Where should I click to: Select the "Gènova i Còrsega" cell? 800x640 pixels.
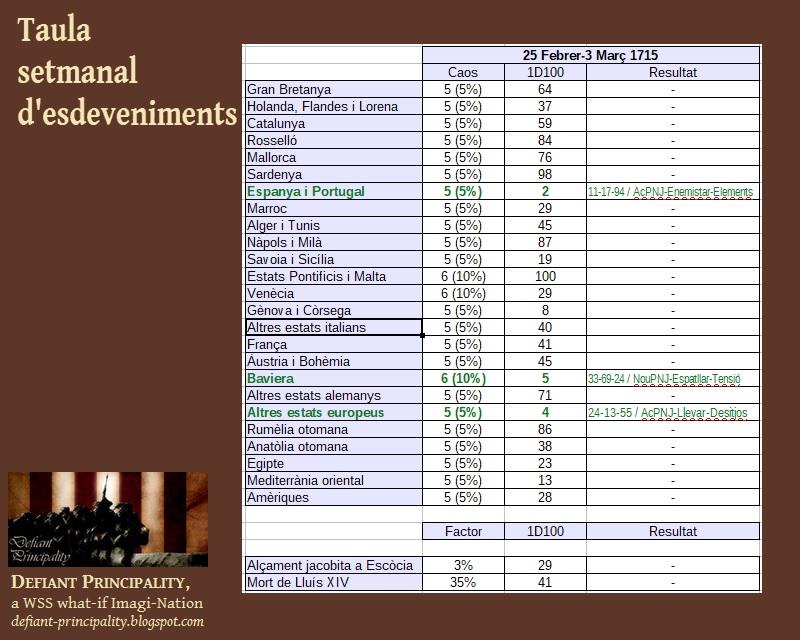[x=334, y=310]
